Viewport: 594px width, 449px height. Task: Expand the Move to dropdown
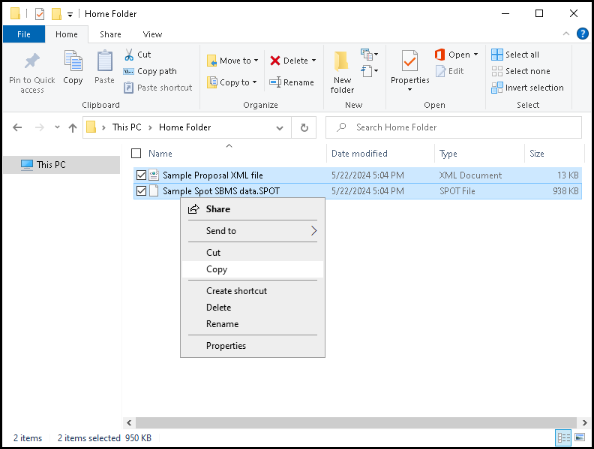(x=256, y=61)
